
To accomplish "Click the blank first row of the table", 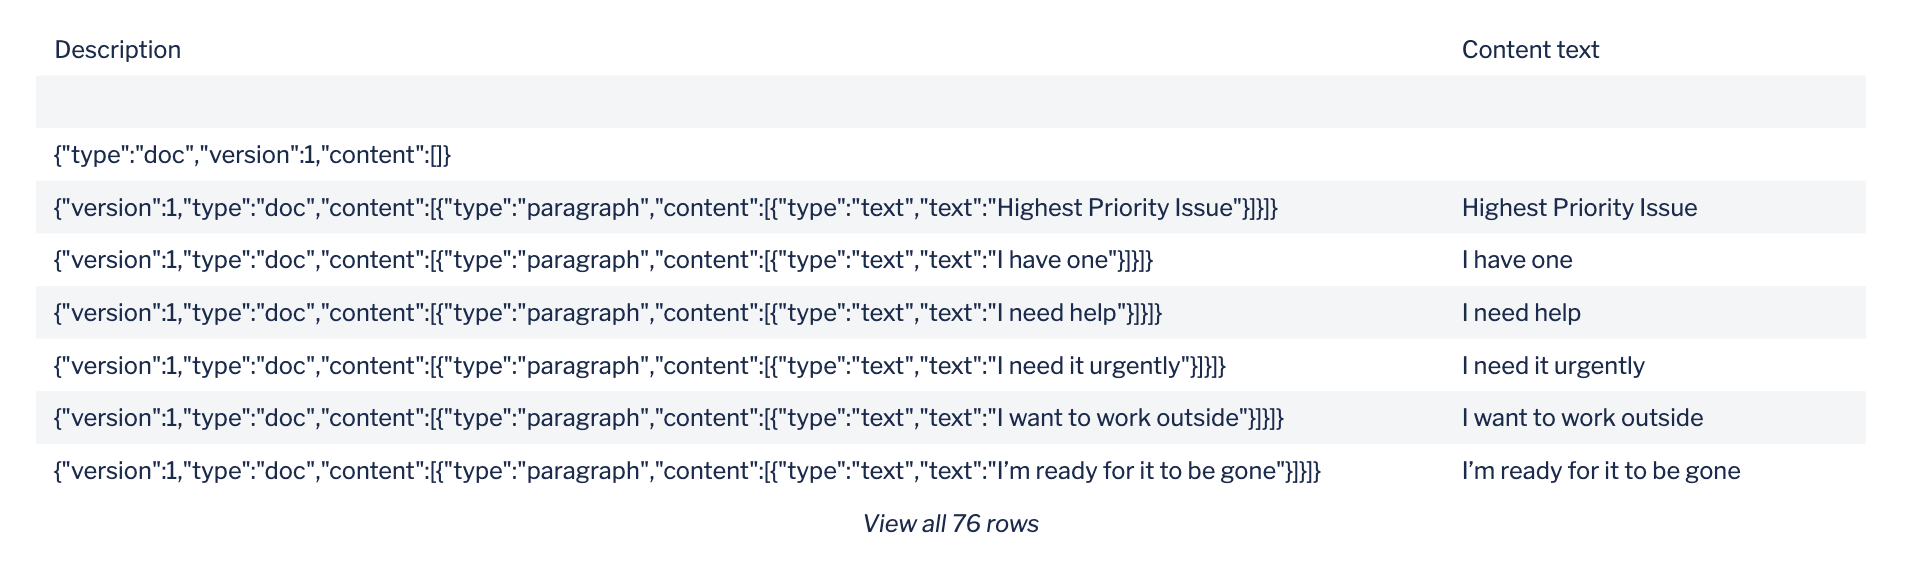I will (x=950, y=102).
